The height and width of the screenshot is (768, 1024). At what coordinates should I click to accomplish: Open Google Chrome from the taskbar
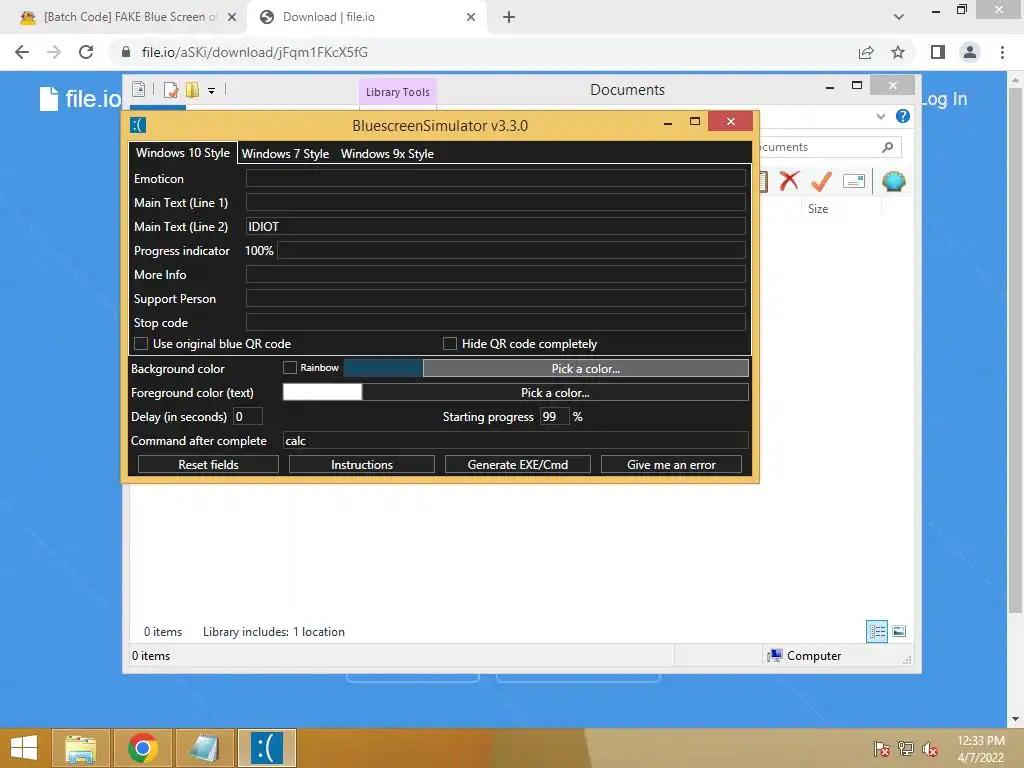point(142,748)
